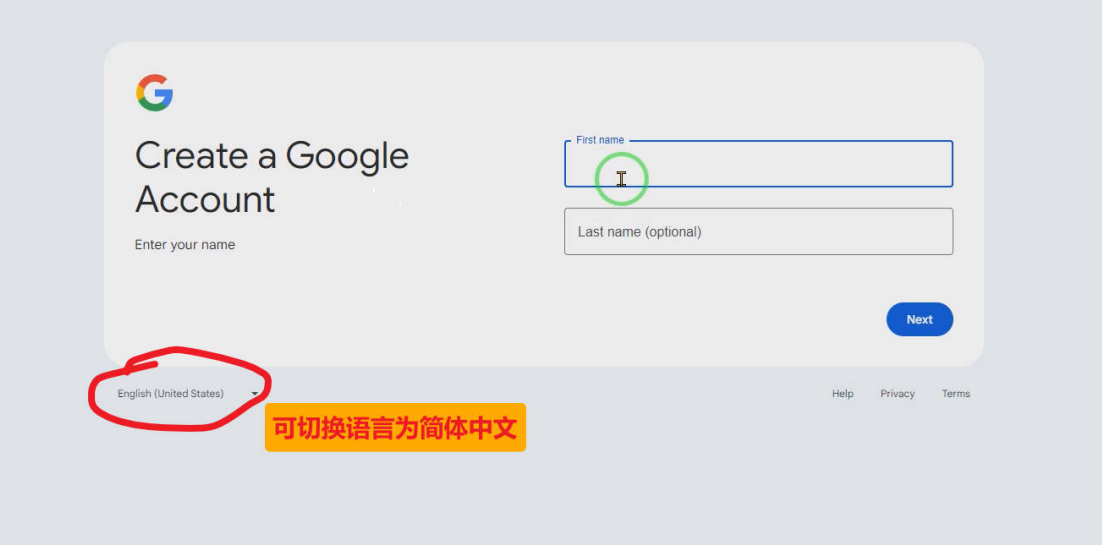Open the Help link

coord(843,394)
